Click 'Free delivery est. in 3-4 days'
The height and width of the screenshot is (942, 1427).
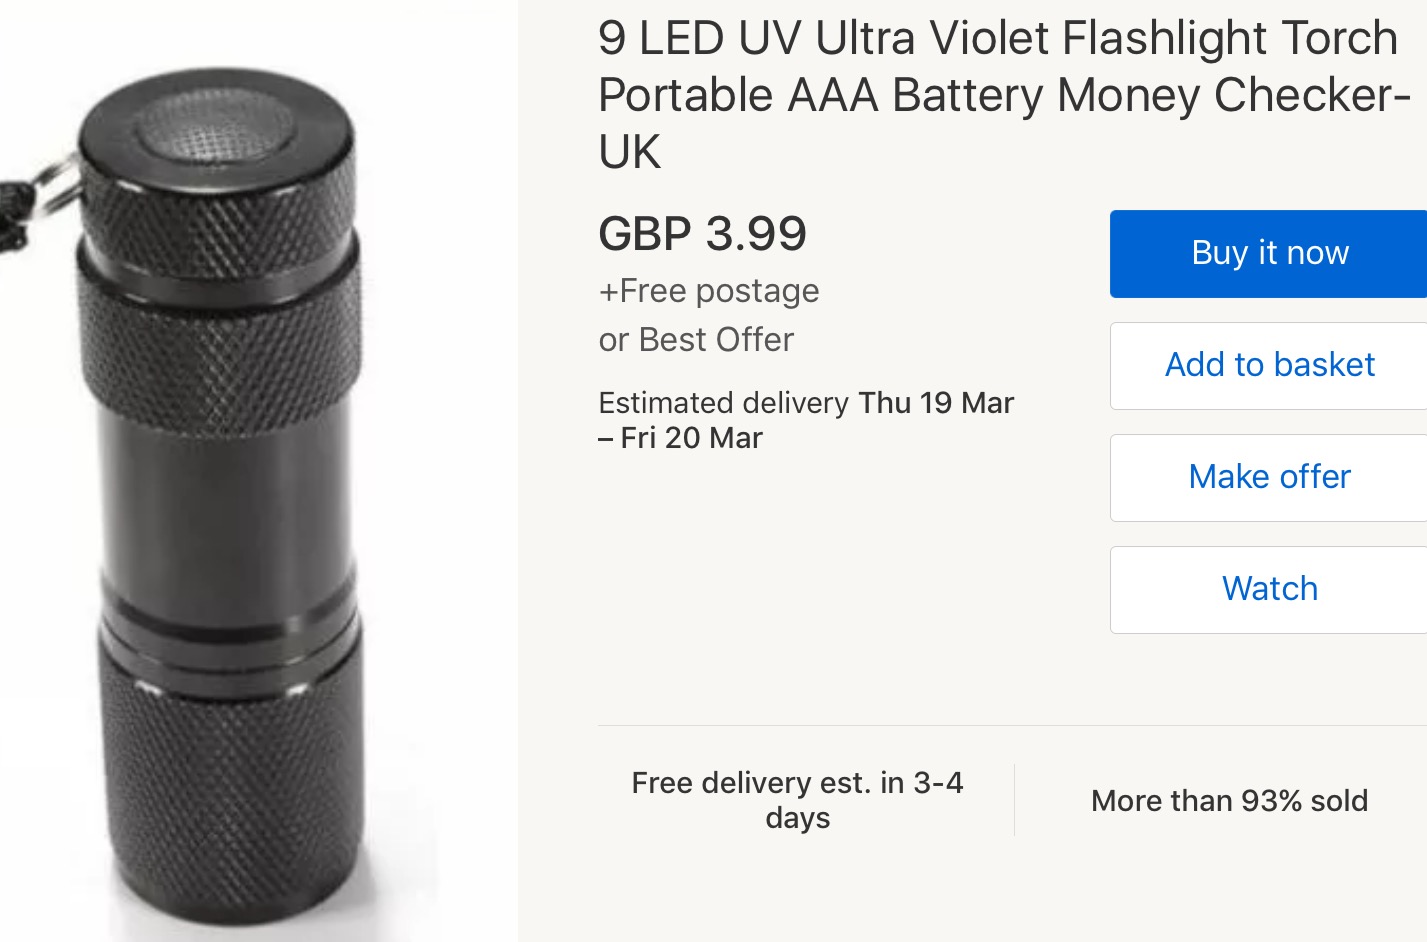coord(797,800)
